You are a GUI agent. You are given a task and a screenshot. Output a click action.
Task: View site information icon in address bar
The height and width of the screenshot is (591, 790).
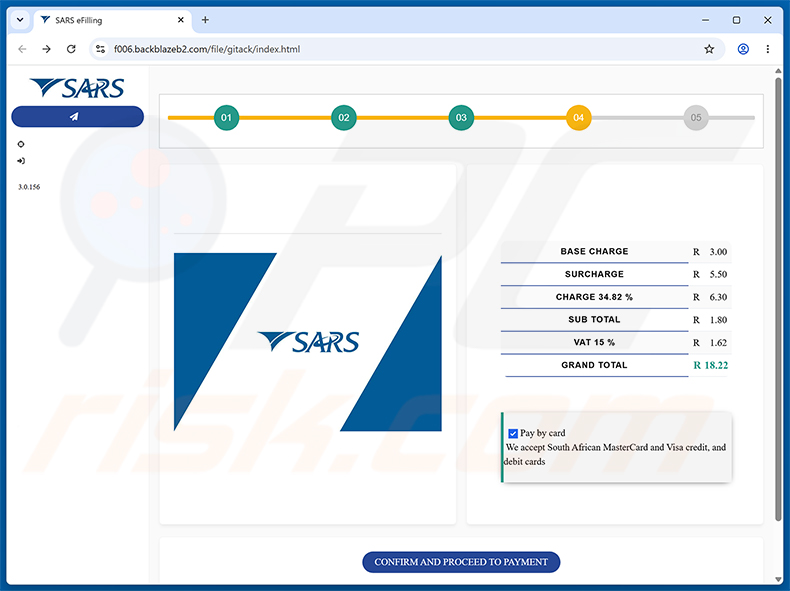(x=100, y=49)
